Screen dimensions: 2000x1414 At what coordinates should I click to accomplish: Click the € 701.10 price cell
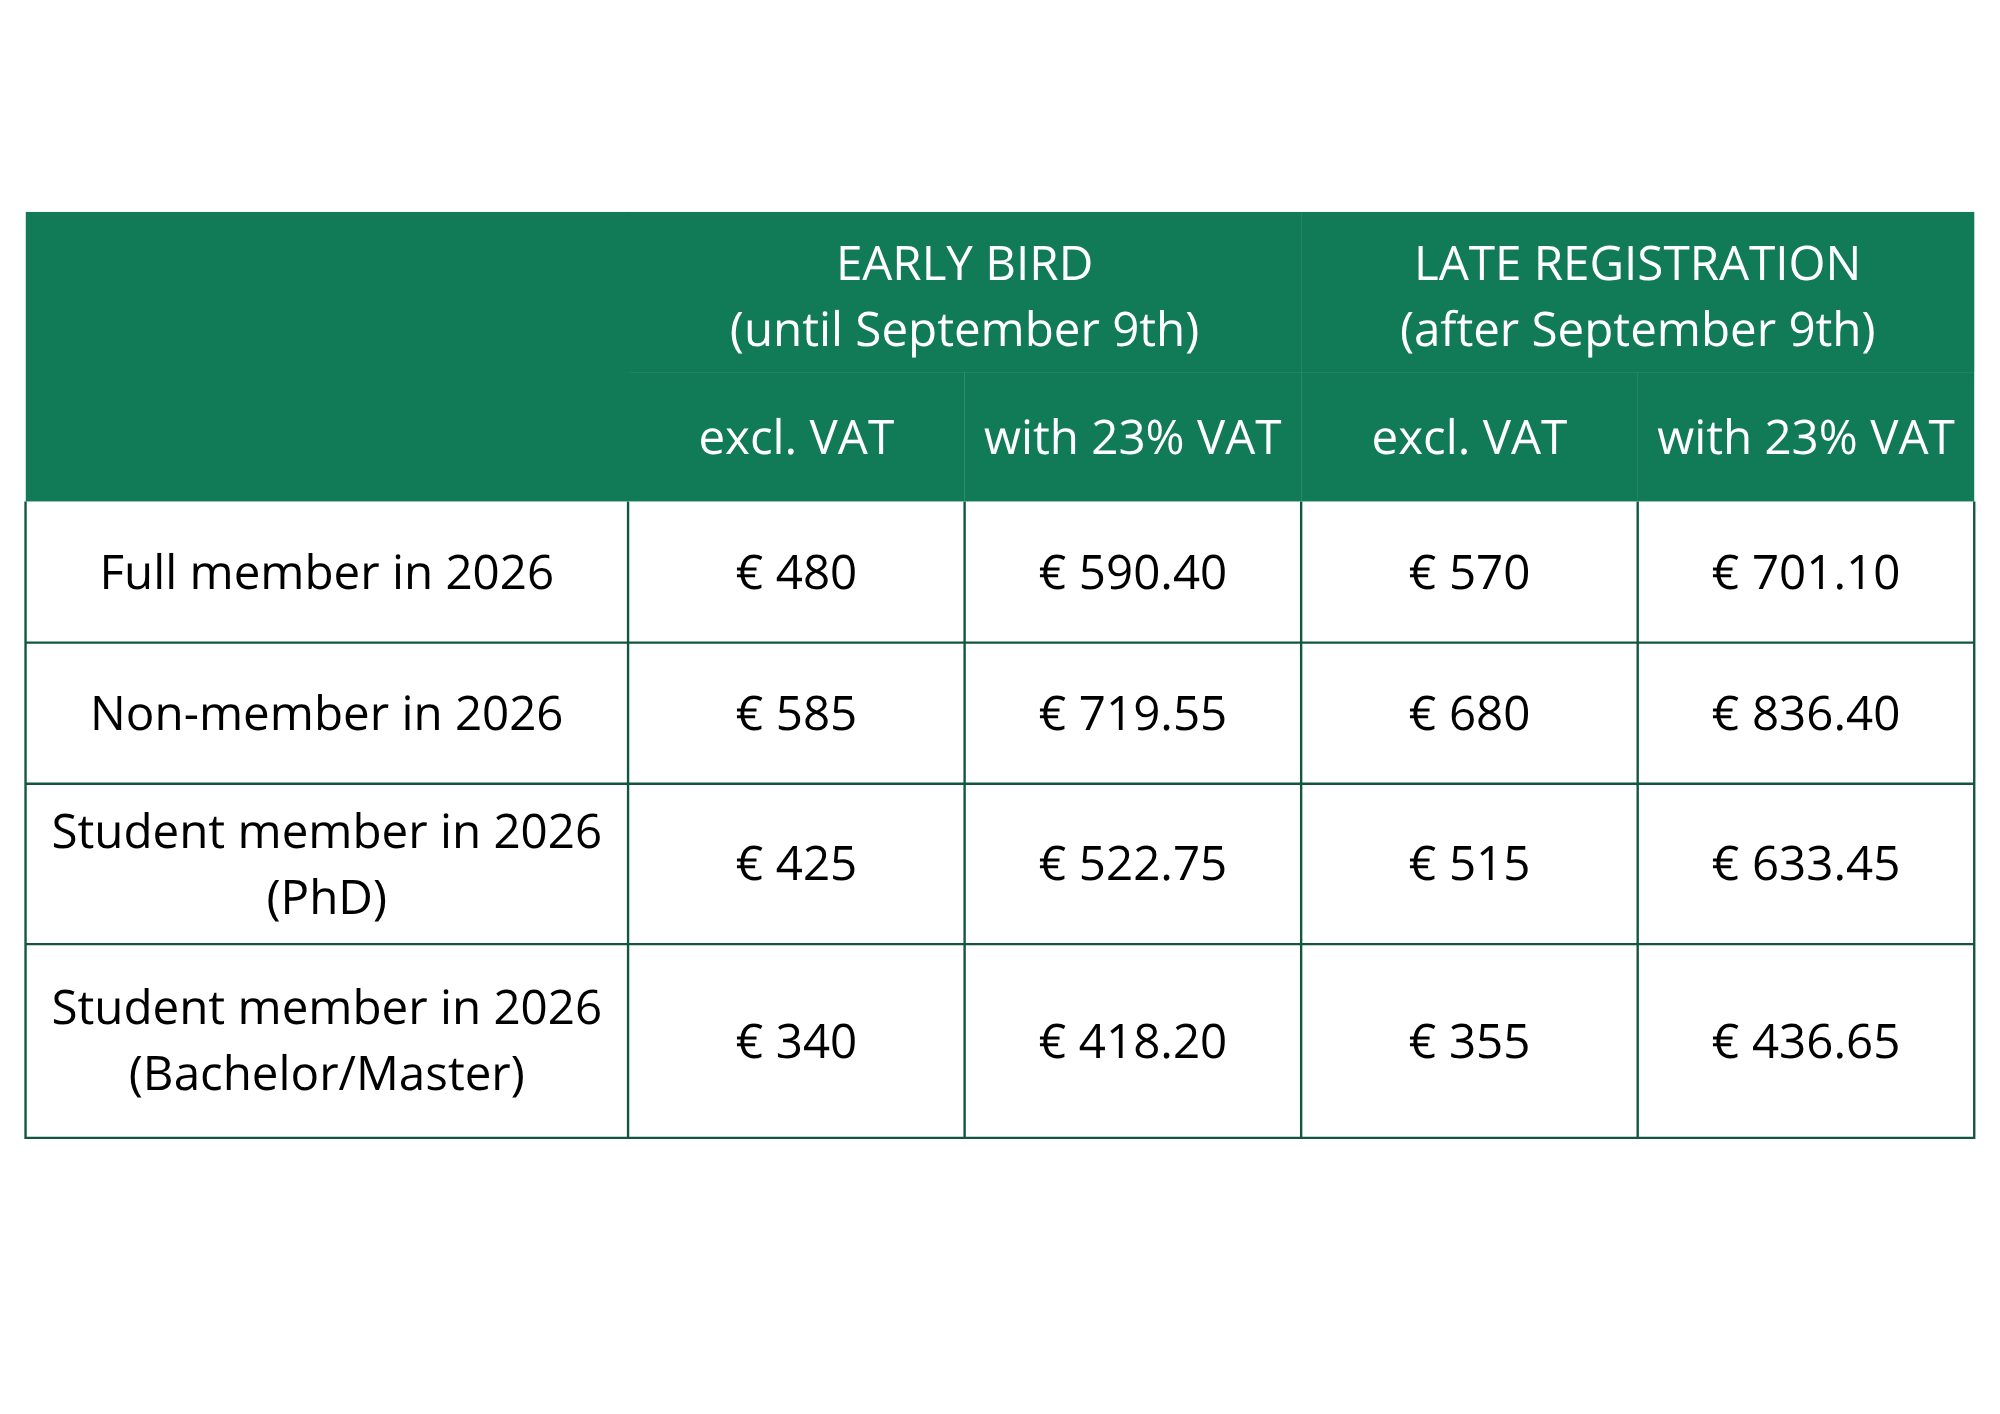click(x=1805, y=572)
